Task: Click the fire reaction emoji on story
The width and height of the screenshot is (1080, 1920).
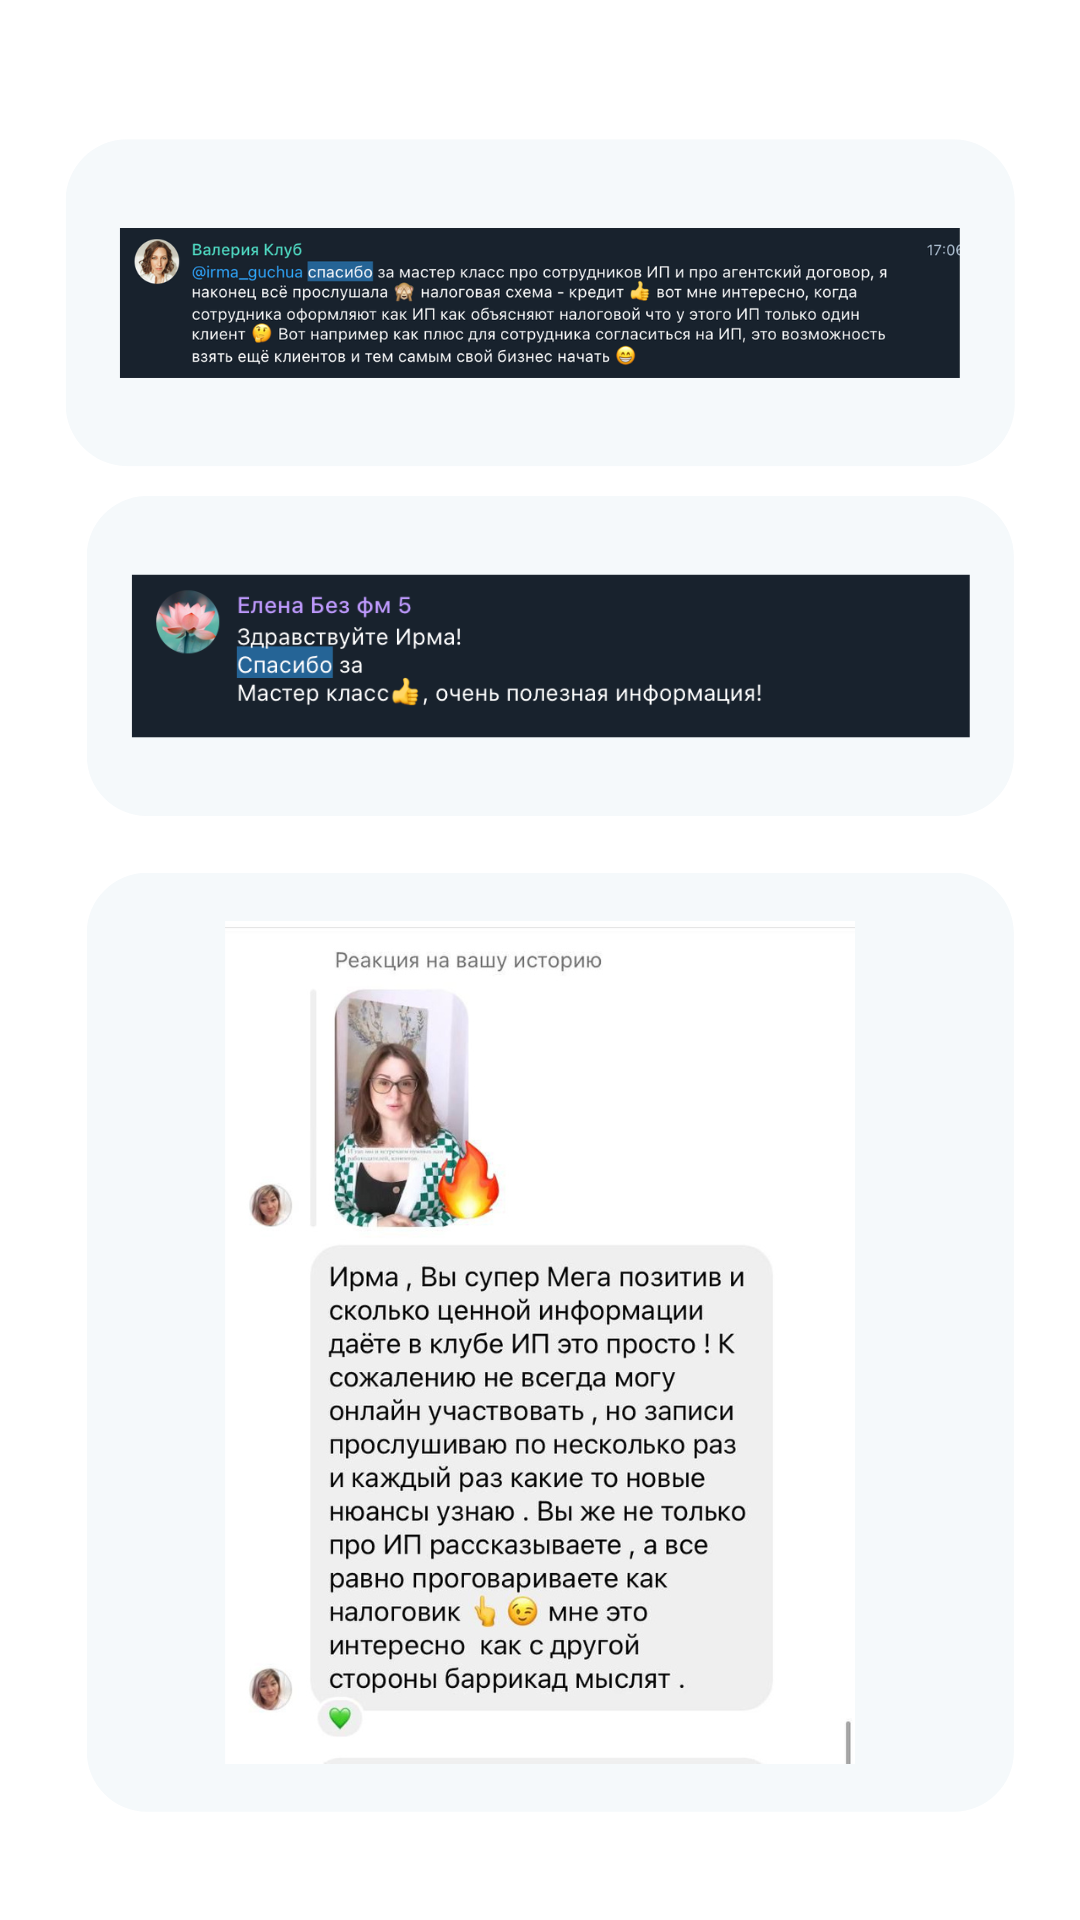Action: point(468,1182)
